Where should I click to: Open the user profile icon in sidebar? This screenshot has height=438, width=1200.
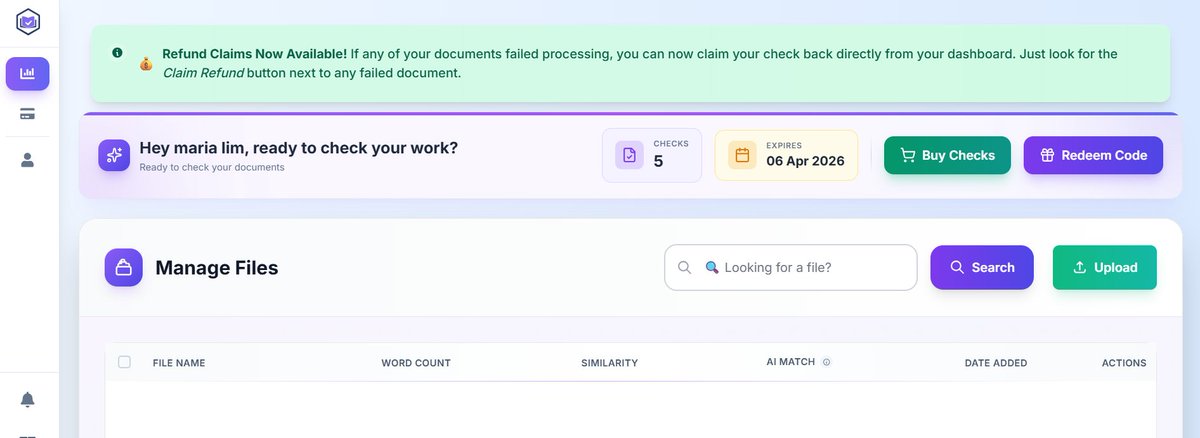pos(28,159)
